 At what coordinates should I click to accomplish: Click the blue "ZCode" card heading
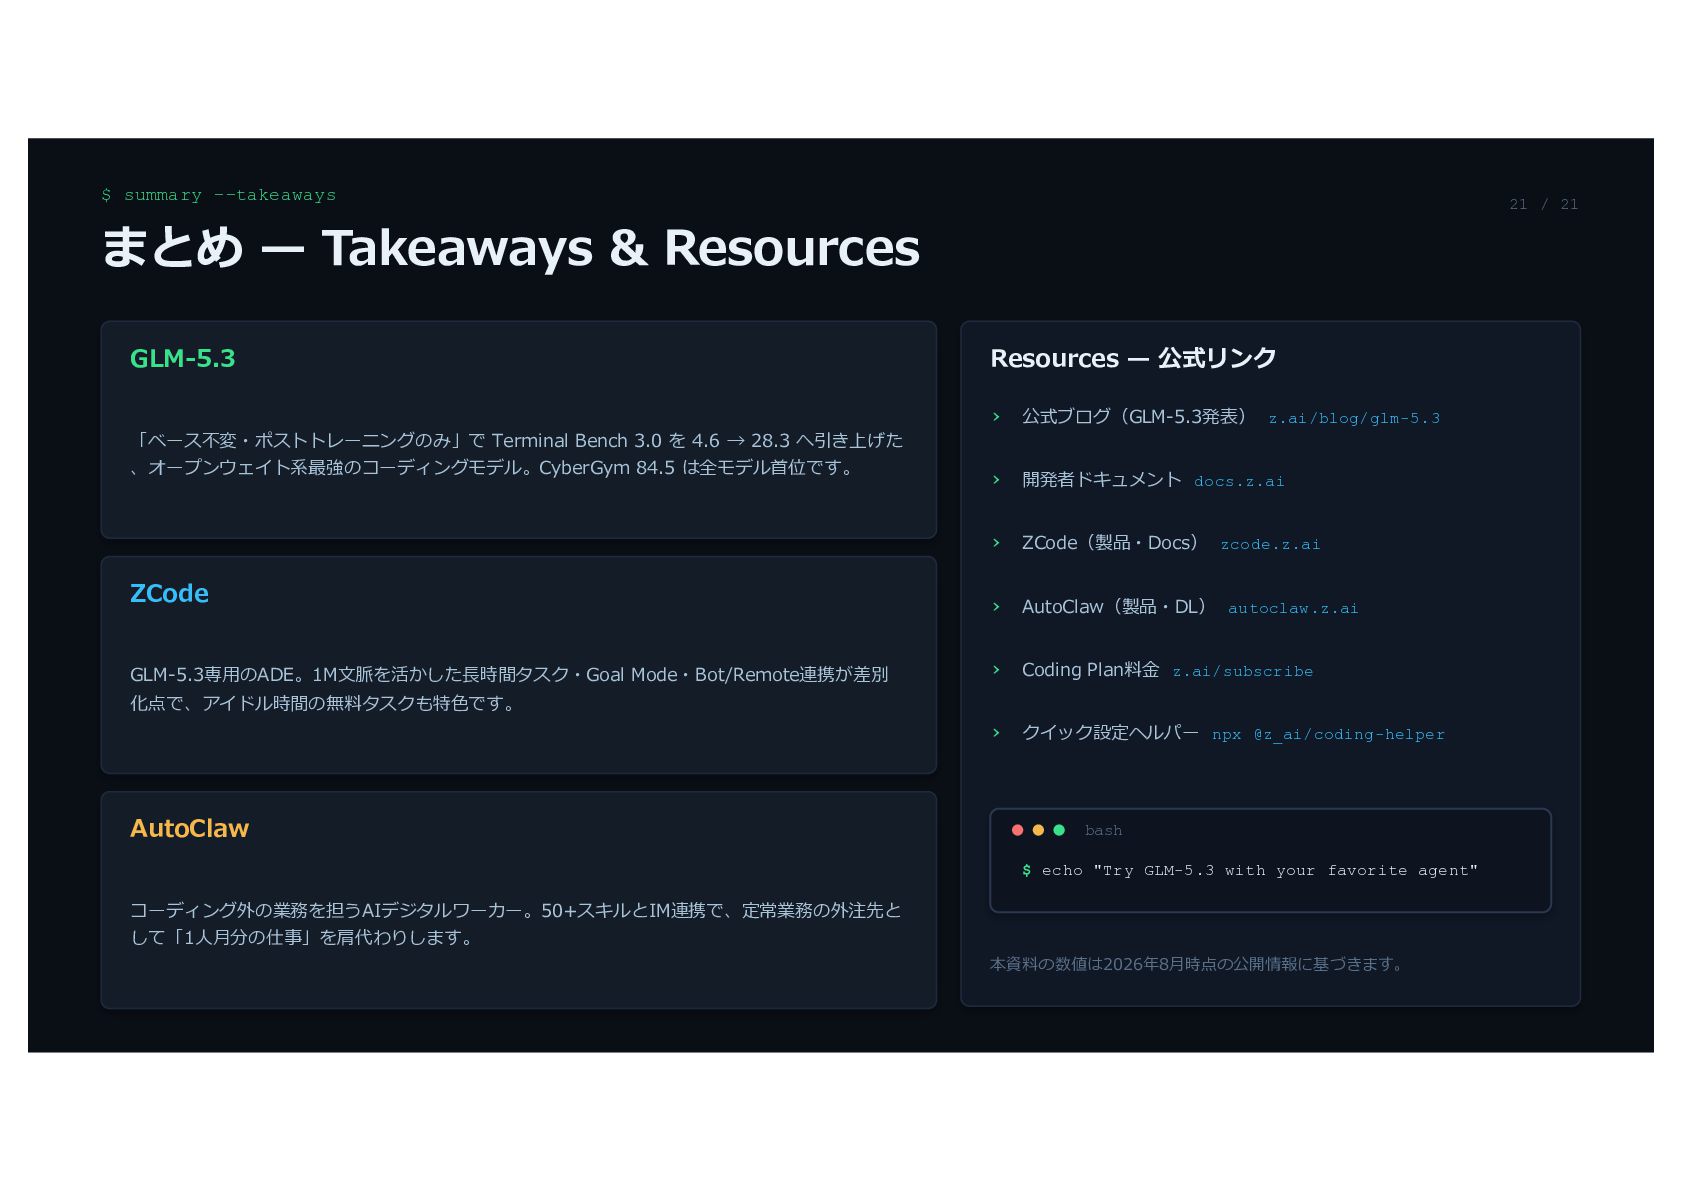(x=169, y=593)
